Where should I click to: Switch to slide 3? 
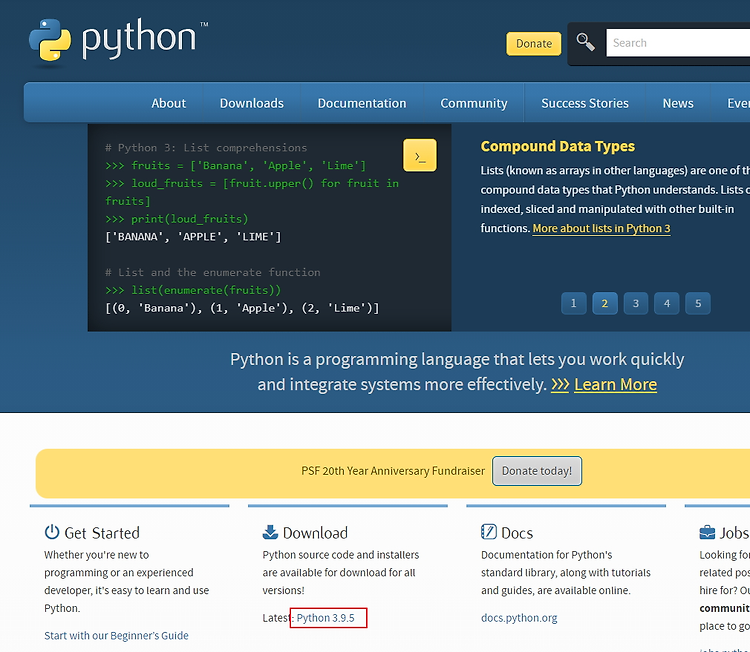[x=636, y=303]
